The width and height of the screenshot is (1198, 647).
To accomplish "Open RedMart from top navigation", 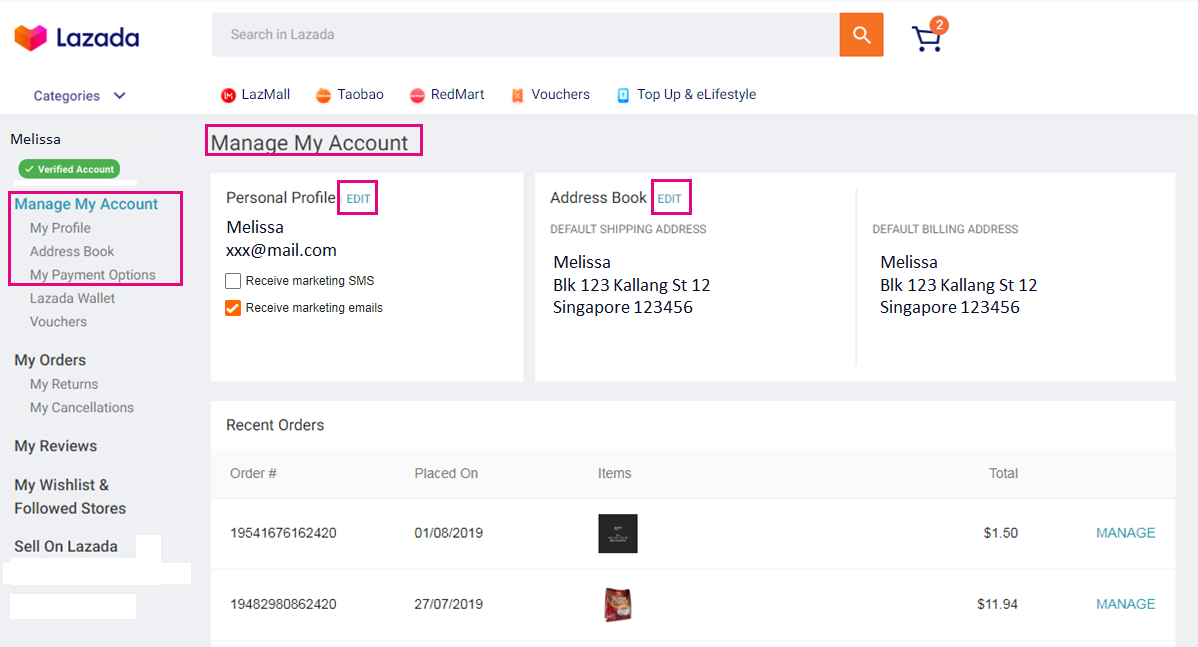I will click(457, 95).
